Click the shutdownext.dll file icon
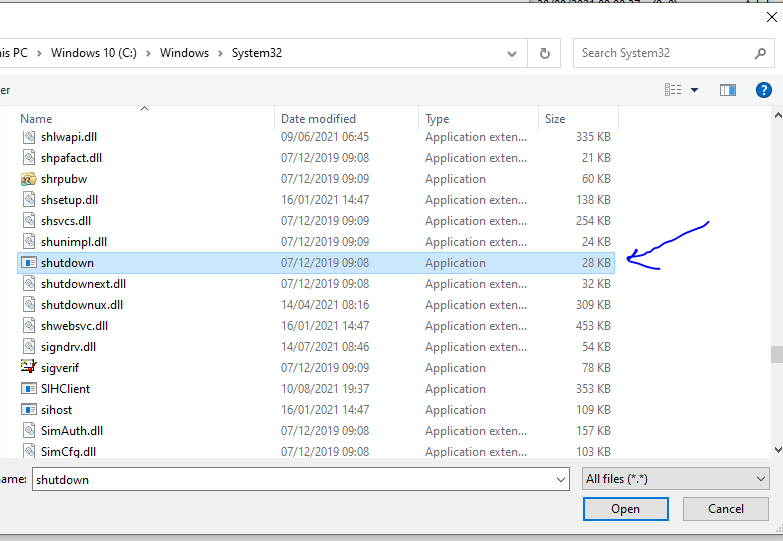Viewport: 783px width, 541px height. (x=29, y=284)
